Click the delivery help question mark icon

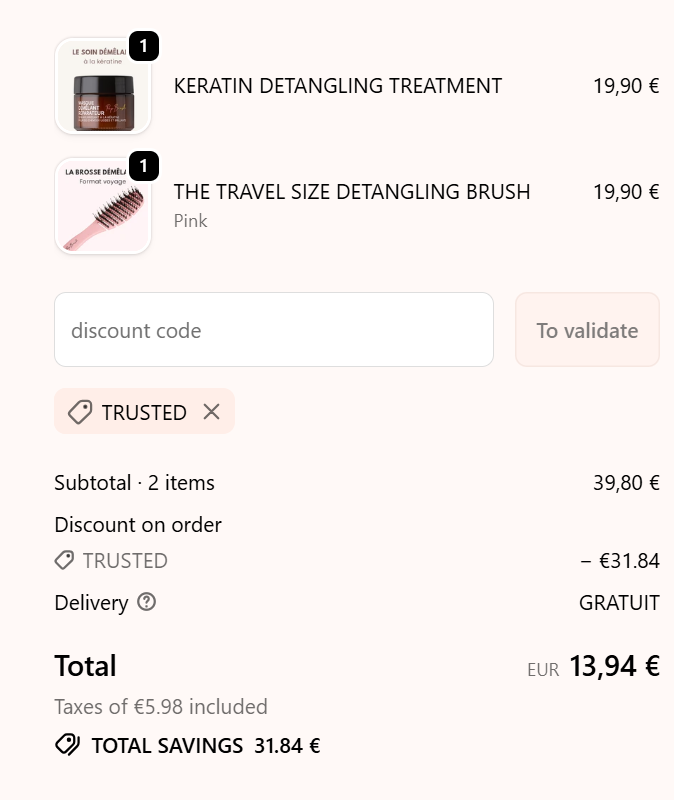[x=147, y=602]
